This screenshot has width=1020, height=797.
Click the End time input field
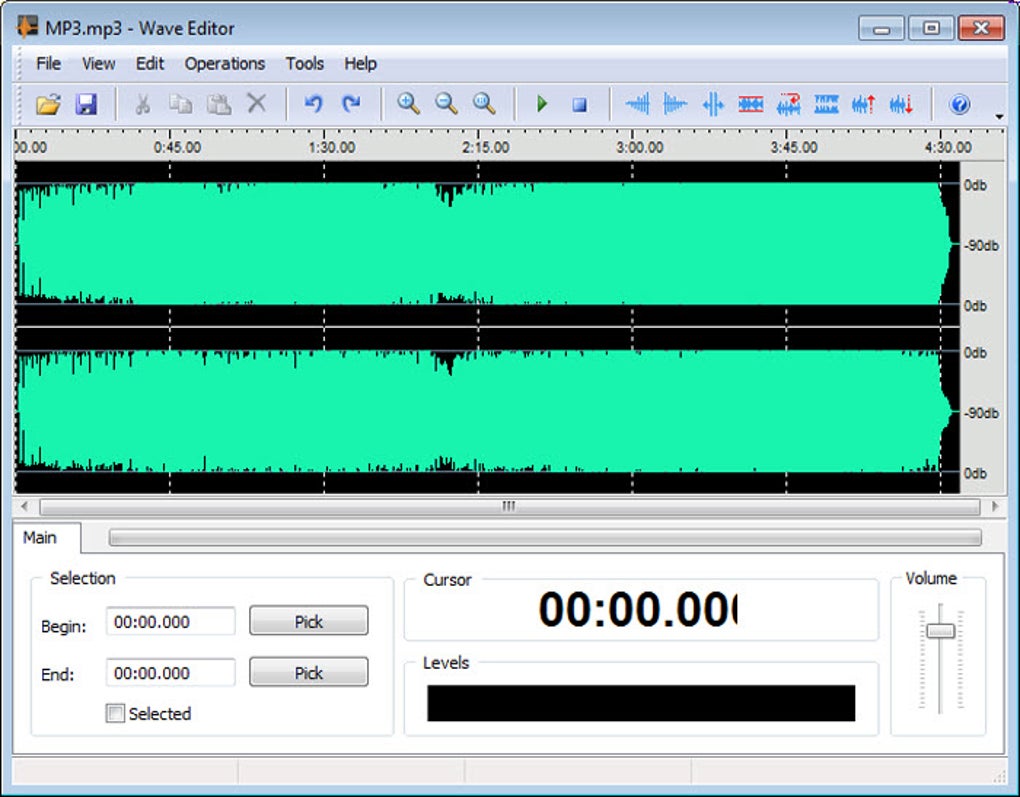pos(170,673)
